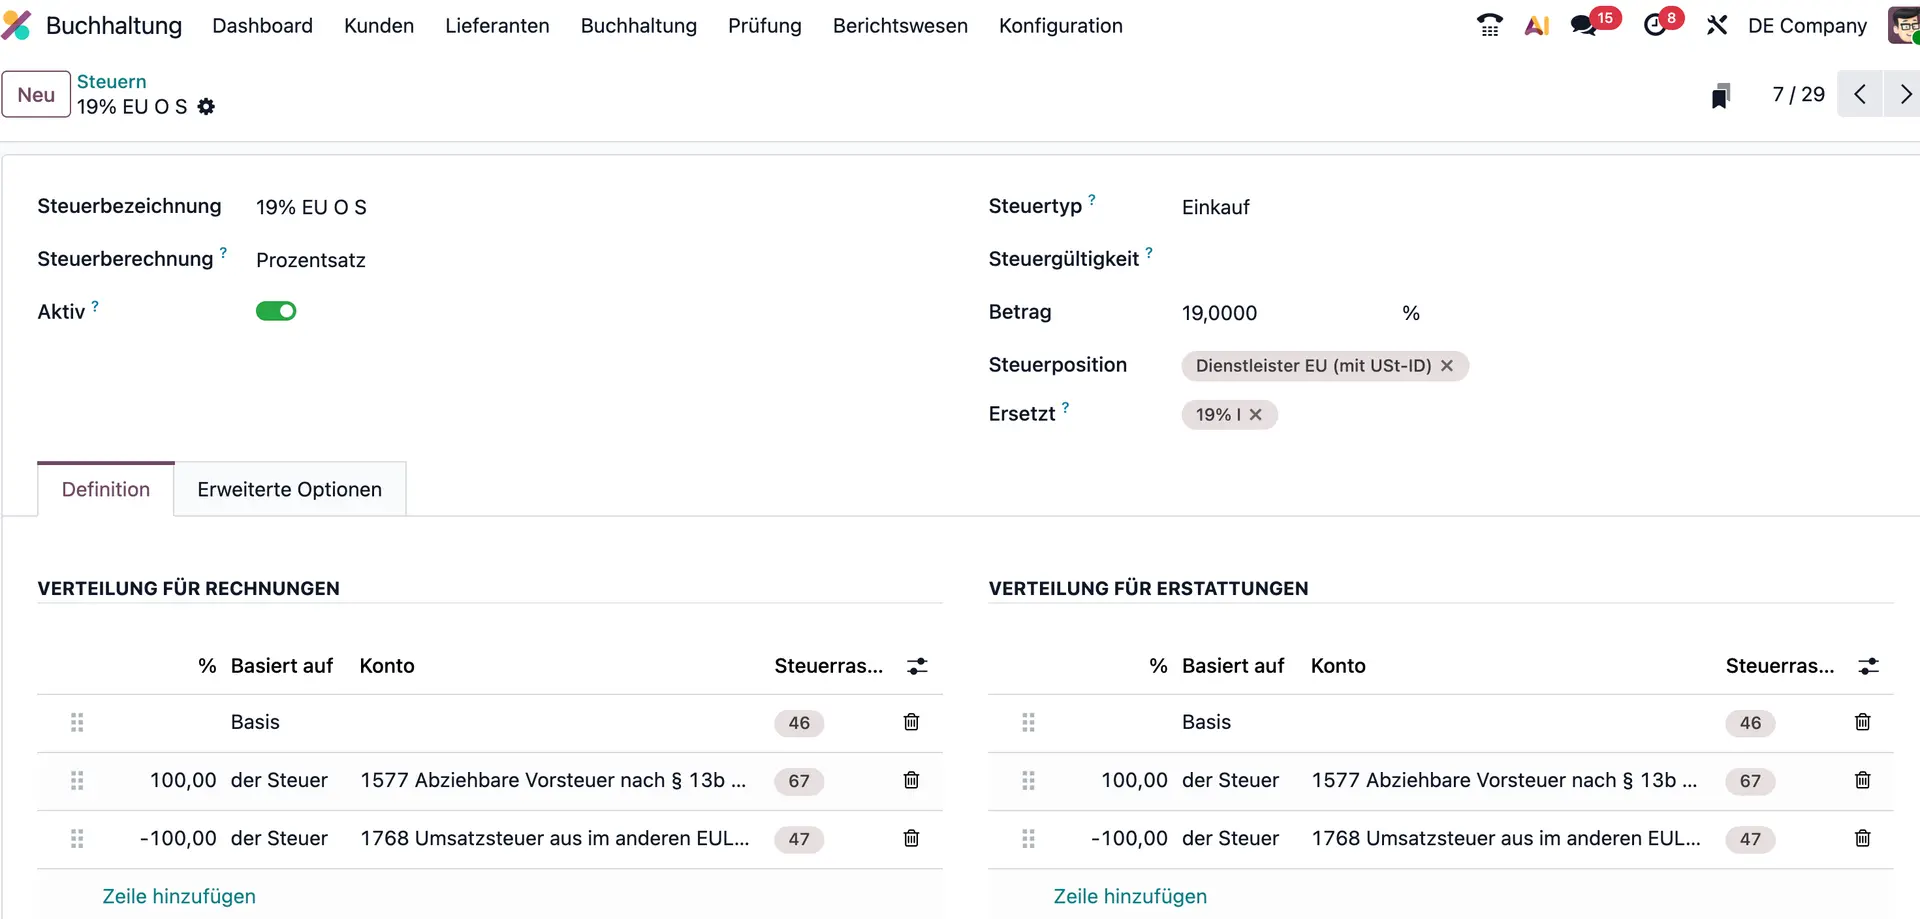Screen dimensions: 1920x919
Task: Switch to the Erweiterte Optionen tab
Action: [289, 489]
